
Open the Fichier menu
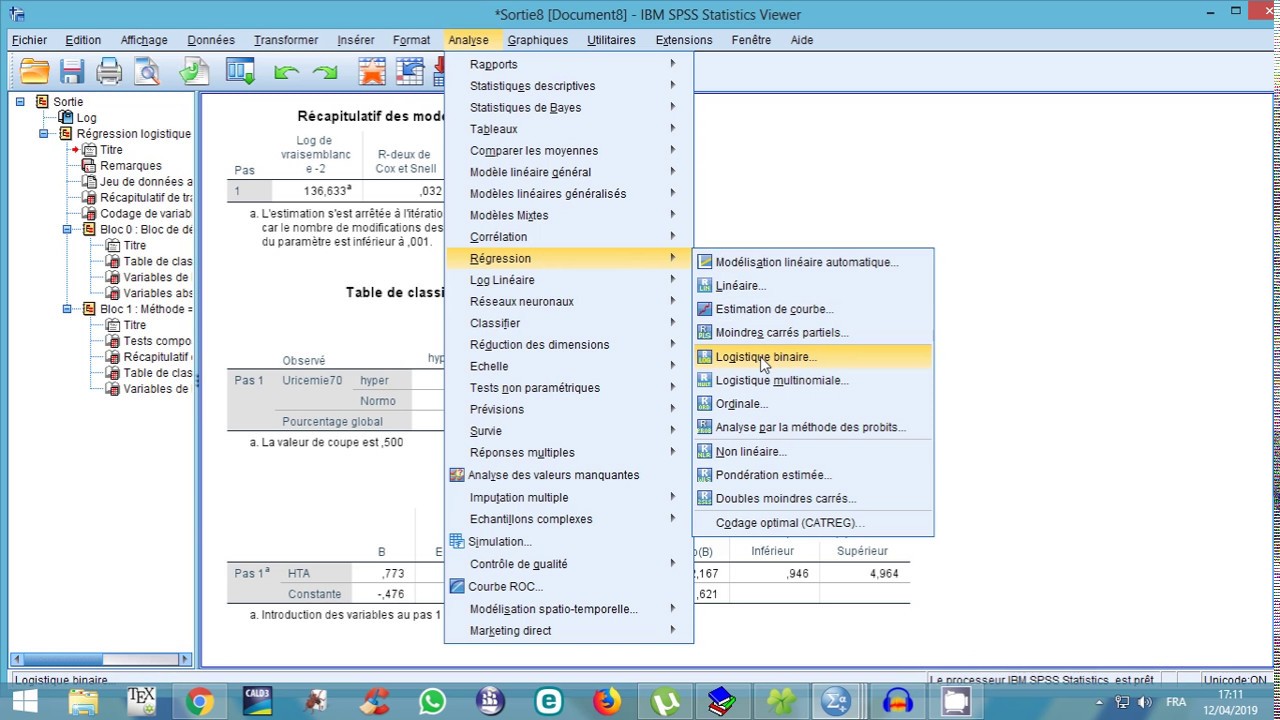point(29,40)
